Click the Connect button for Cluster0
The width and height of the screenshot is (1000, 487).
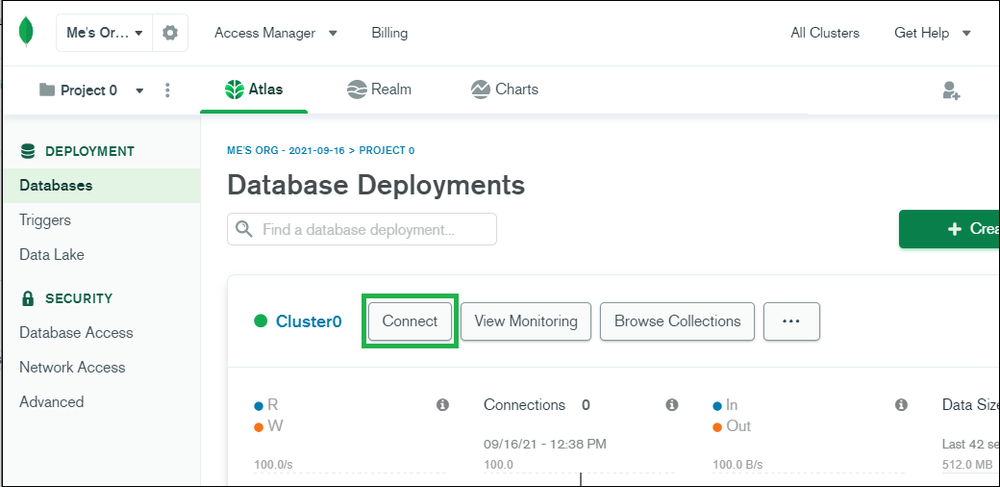(410, 321)
